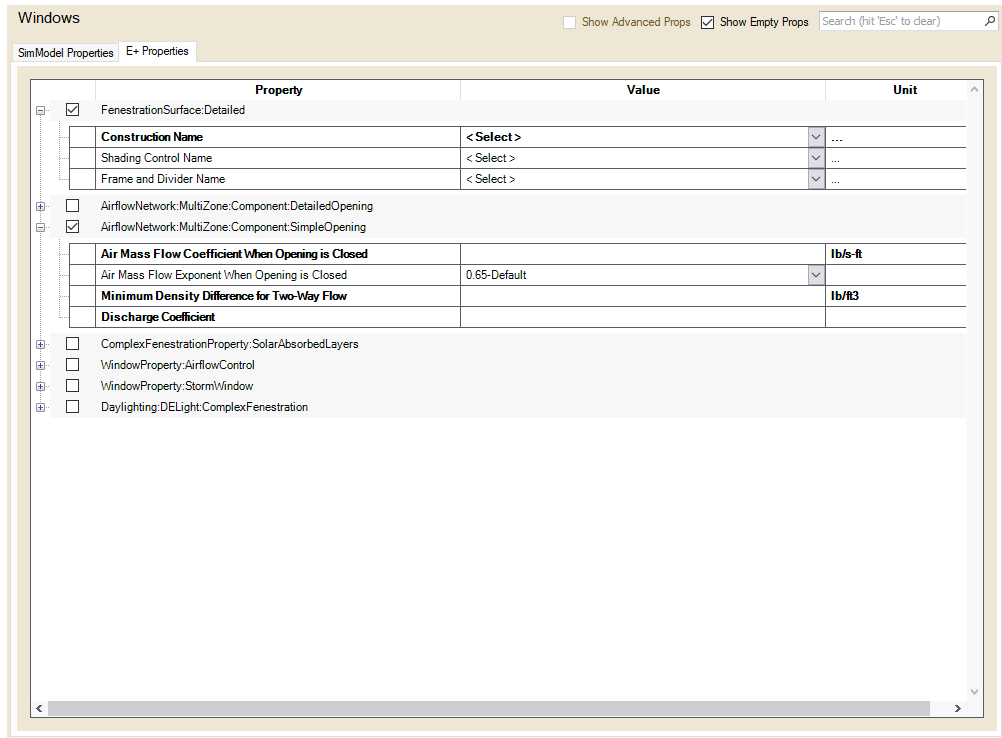Click horizontal scrollbar right arrow
This screenshot has width=1002, height=738.
[x=957, y=708]
